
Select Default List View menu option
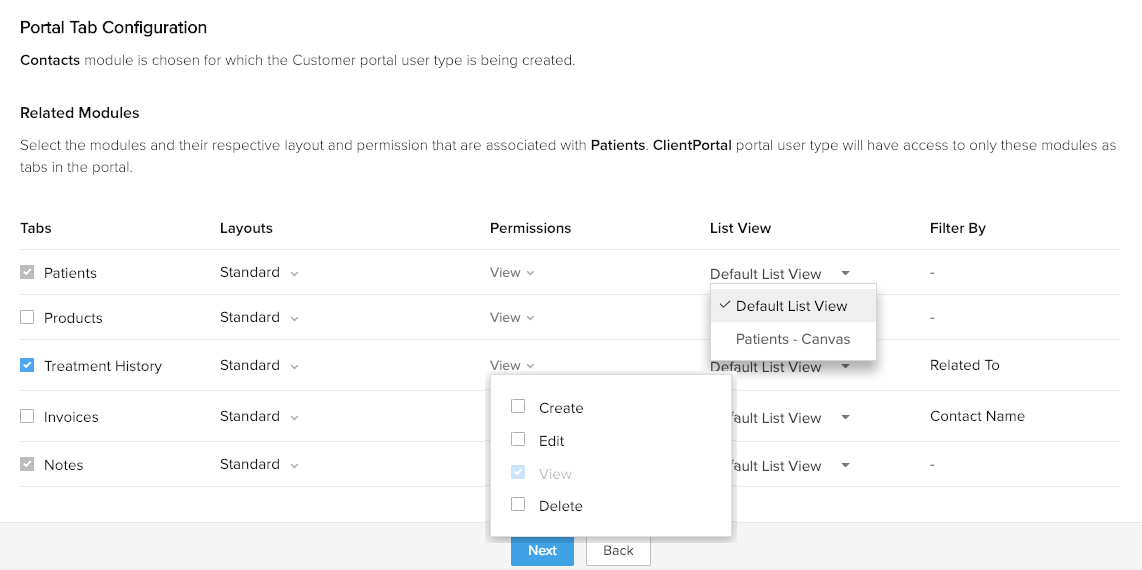pyautogui.click(x=791, y=306)
